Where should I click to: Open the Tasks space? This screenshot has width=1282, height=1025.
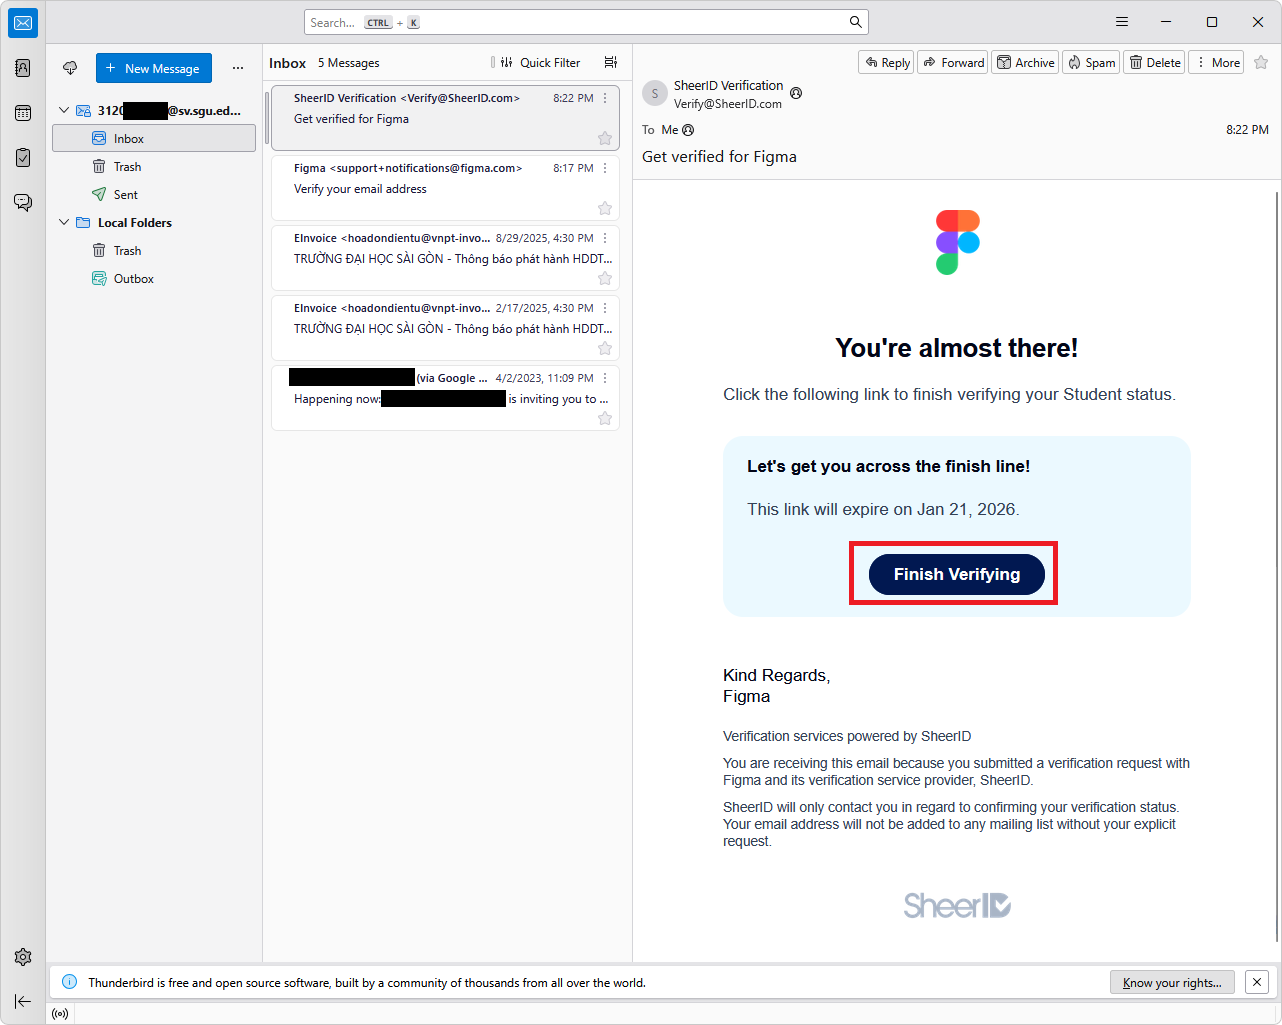tap(23, 157)
